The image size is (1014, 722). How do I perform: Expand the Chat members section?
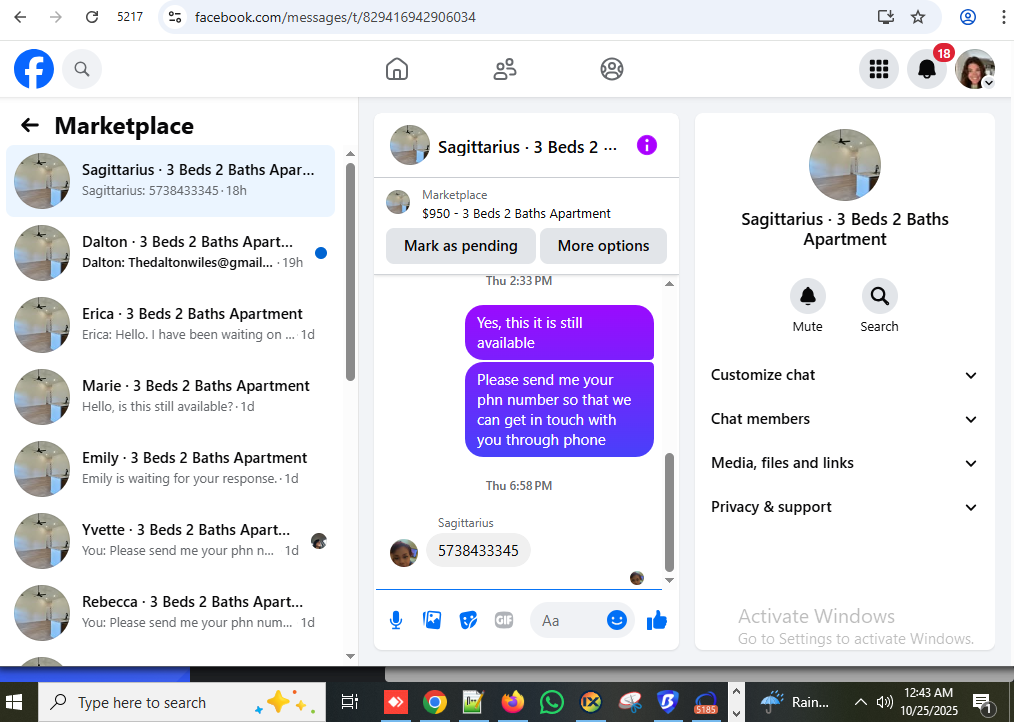coord(845,419)
